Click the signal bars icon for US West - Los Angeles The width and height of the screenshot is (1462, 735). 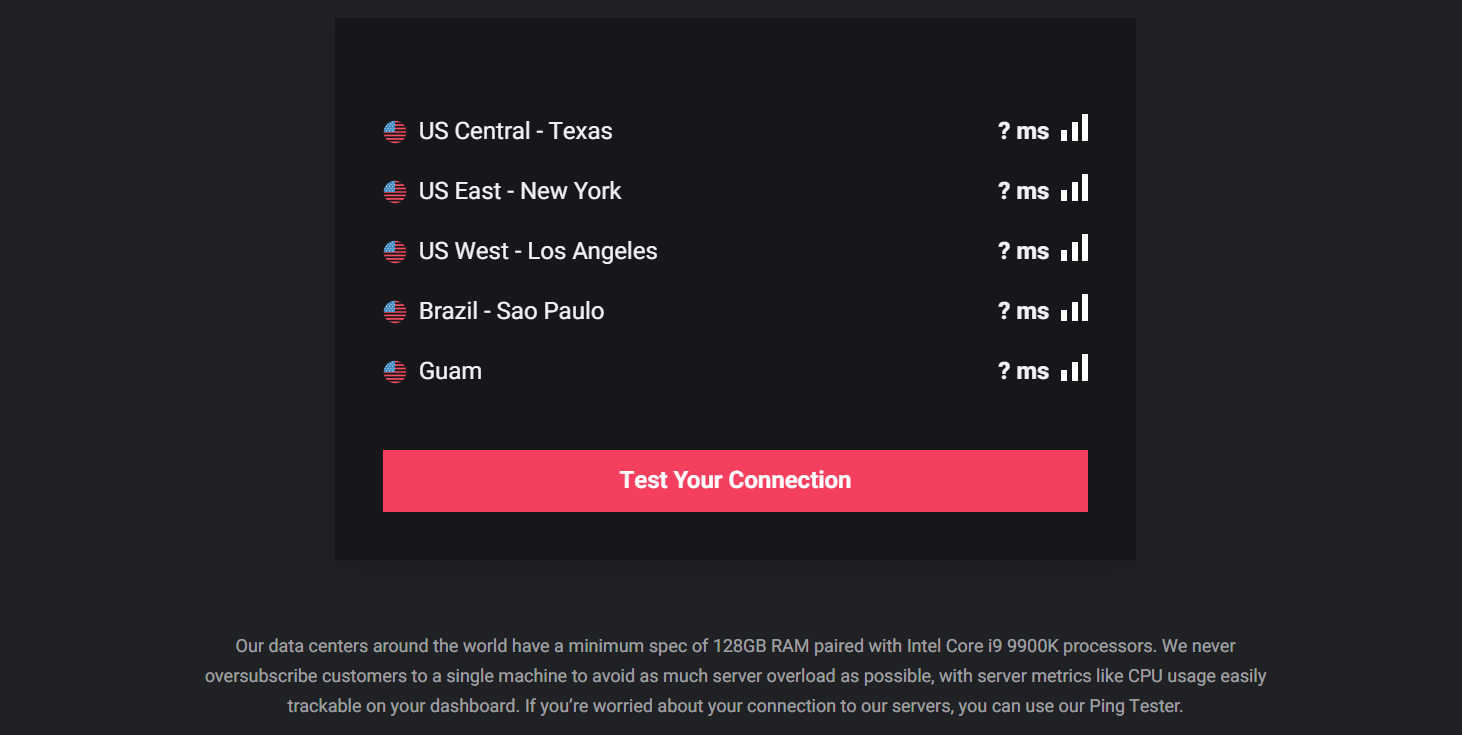[1075, 248]
